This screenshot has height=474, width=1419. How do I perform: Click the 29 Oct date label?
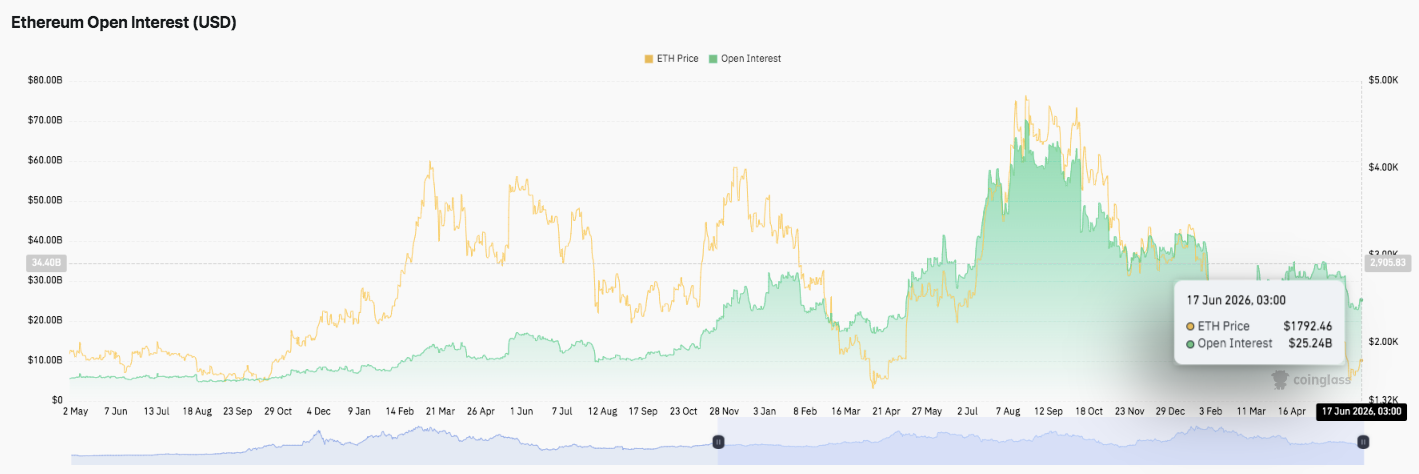point(278,411)
